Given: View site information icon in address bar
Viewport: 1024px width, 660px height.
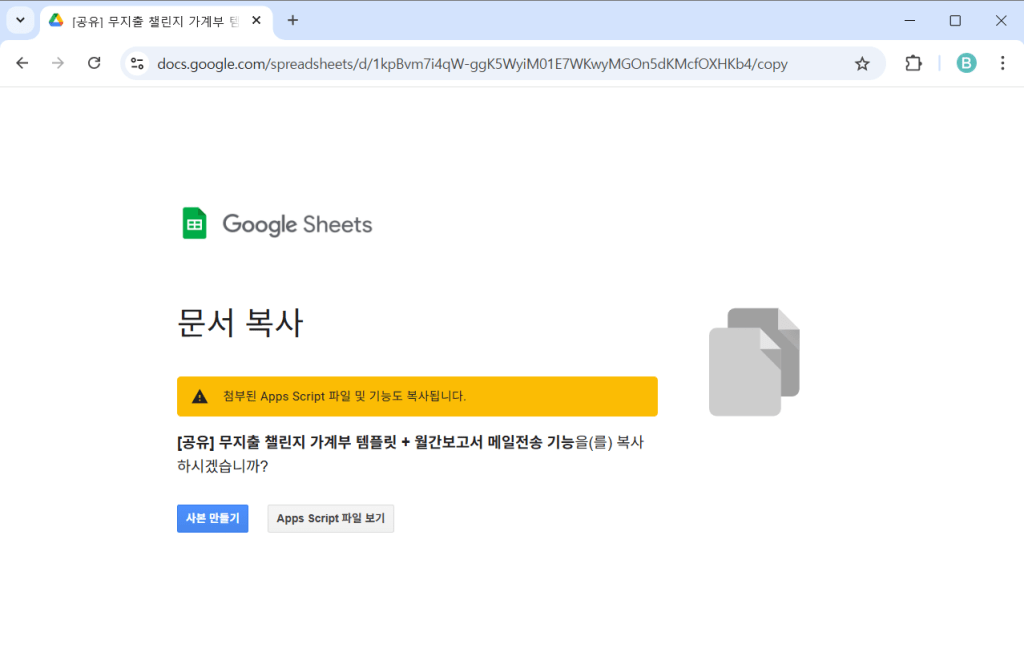Looking at the screenshot, I should point(138,64).
